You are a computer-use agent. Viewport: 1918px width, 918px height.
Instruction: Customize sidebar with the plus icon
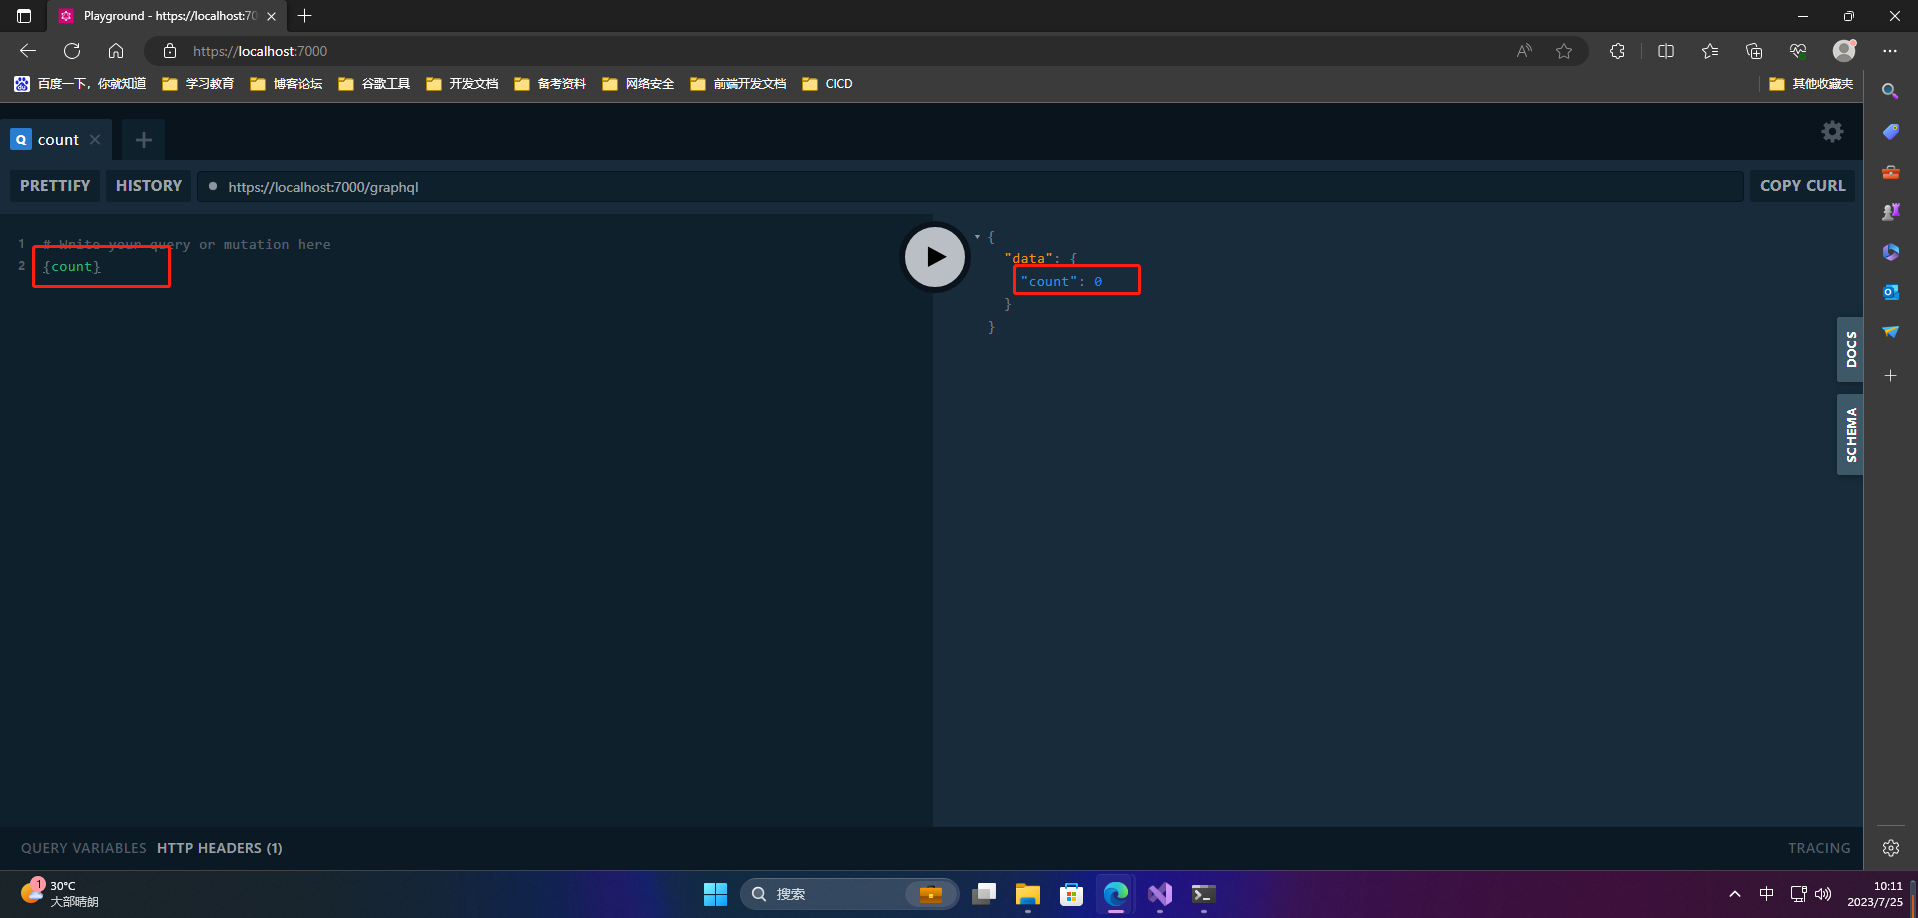(1890, 375)
